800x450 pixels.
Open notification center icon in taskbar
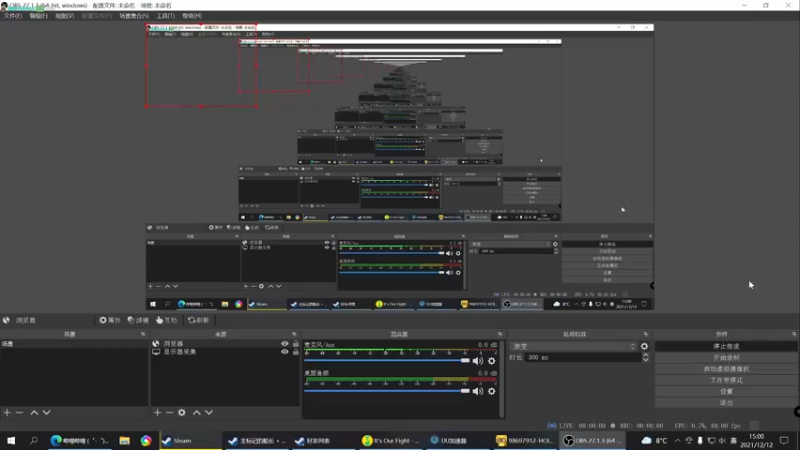click(785, 440)
